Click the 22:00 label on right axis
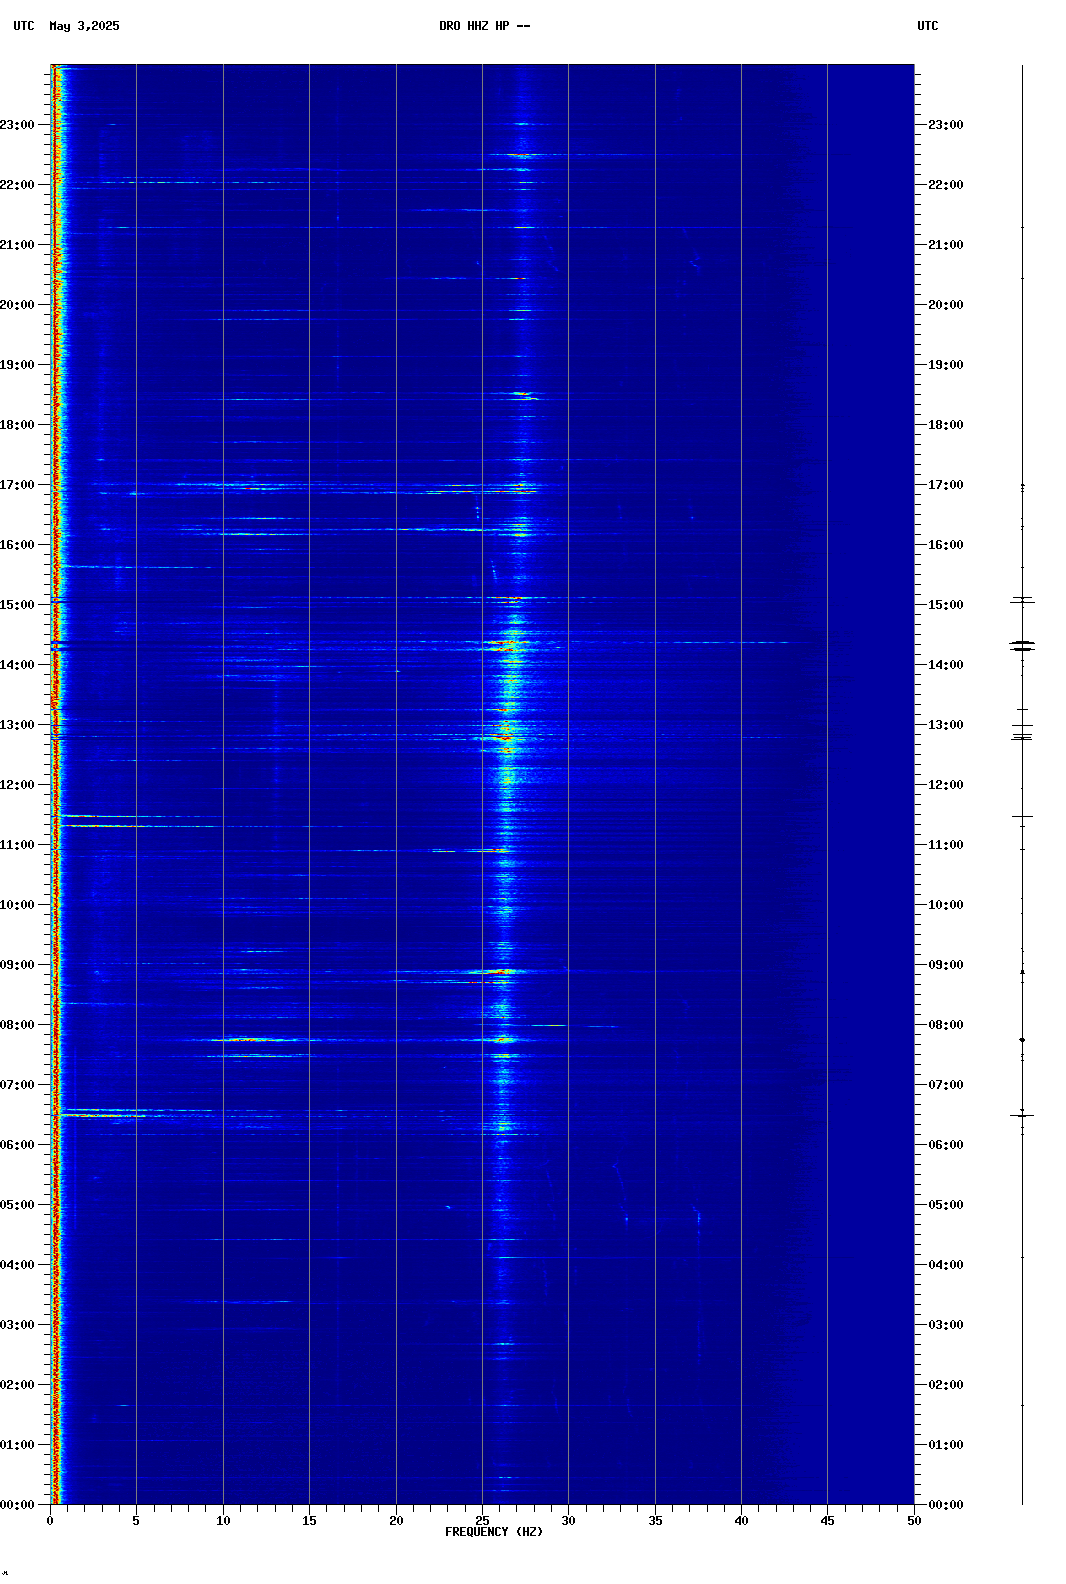Screen dimensions: 1066x1584 point(946,185)
